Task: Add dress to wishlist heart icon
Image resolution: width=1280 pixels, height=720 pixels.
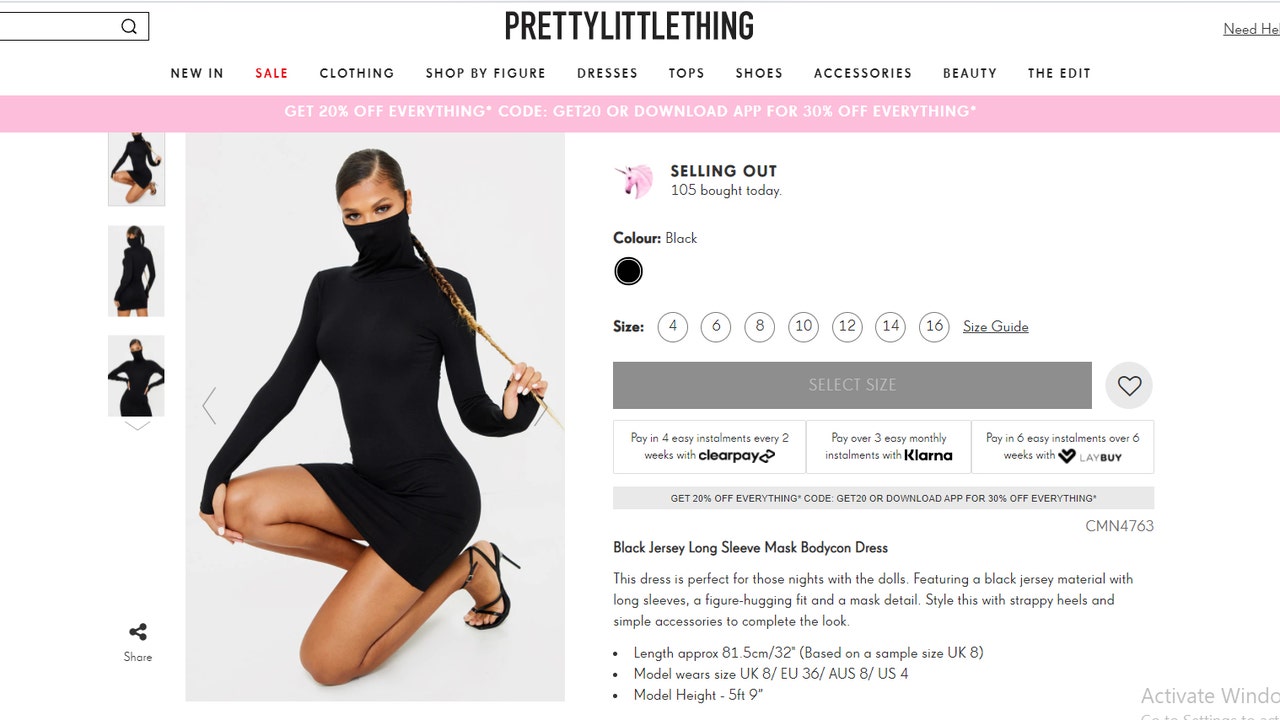Action: pyautogui.click(x=1129, y=385)
